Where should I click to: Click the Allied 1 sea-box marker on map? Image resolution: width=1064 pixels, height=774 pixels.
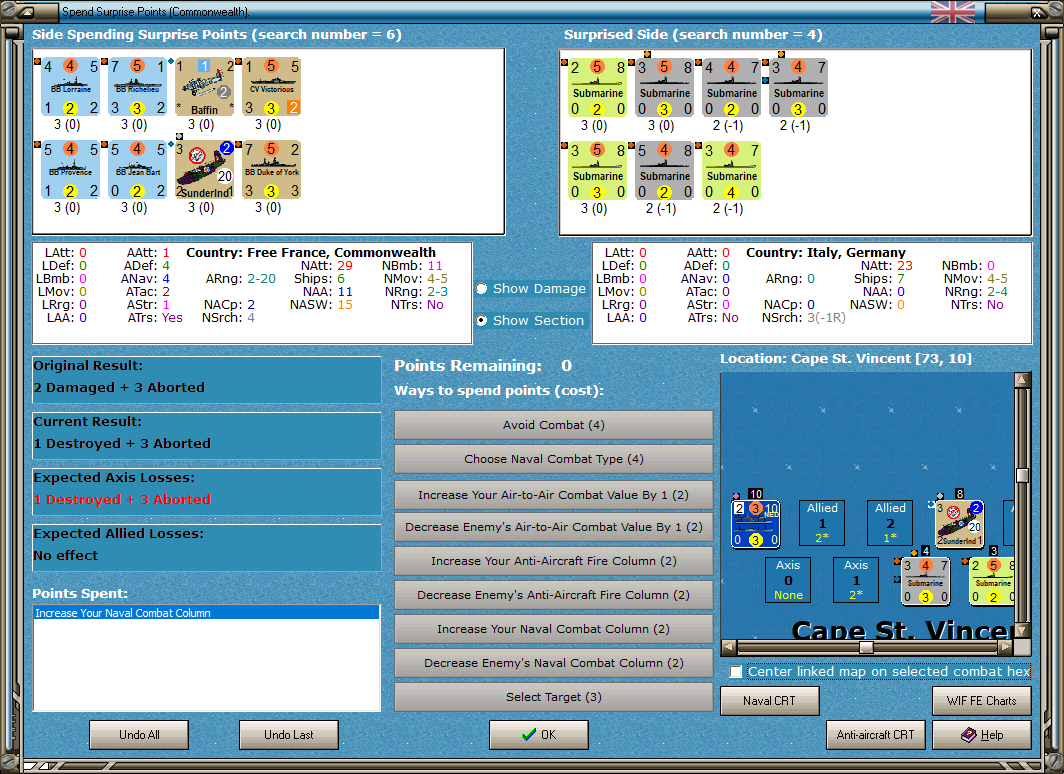pyautogui.click(x=822, y=523)
